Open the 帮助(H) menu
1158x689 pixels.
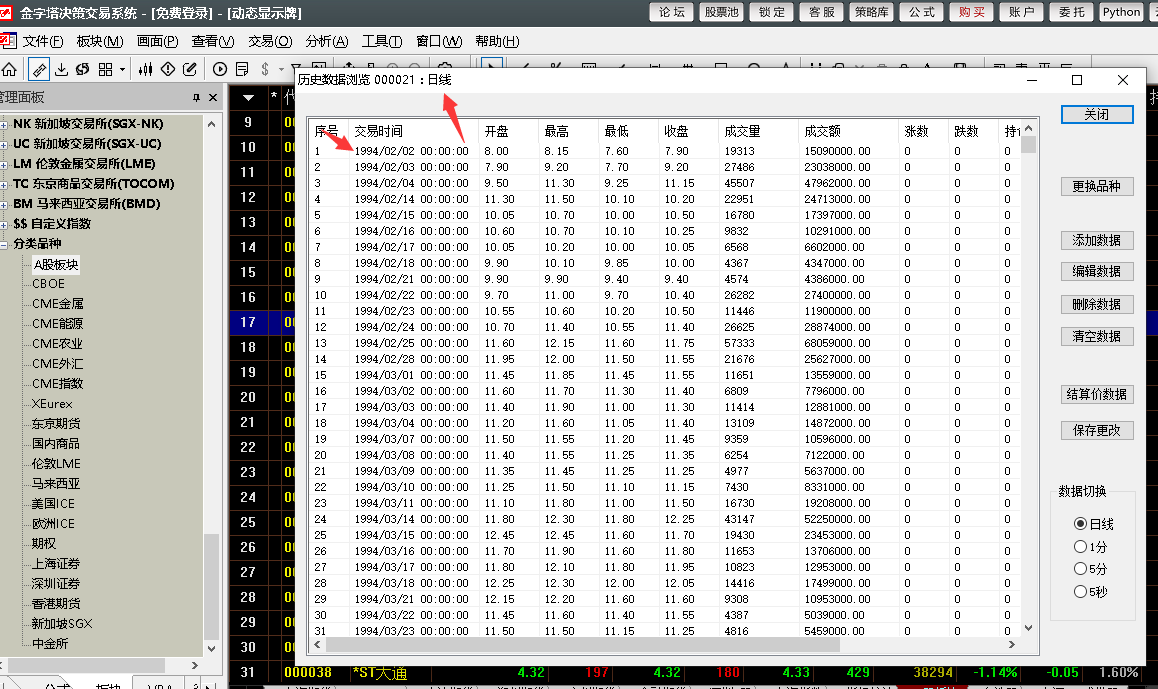(497, 41)
